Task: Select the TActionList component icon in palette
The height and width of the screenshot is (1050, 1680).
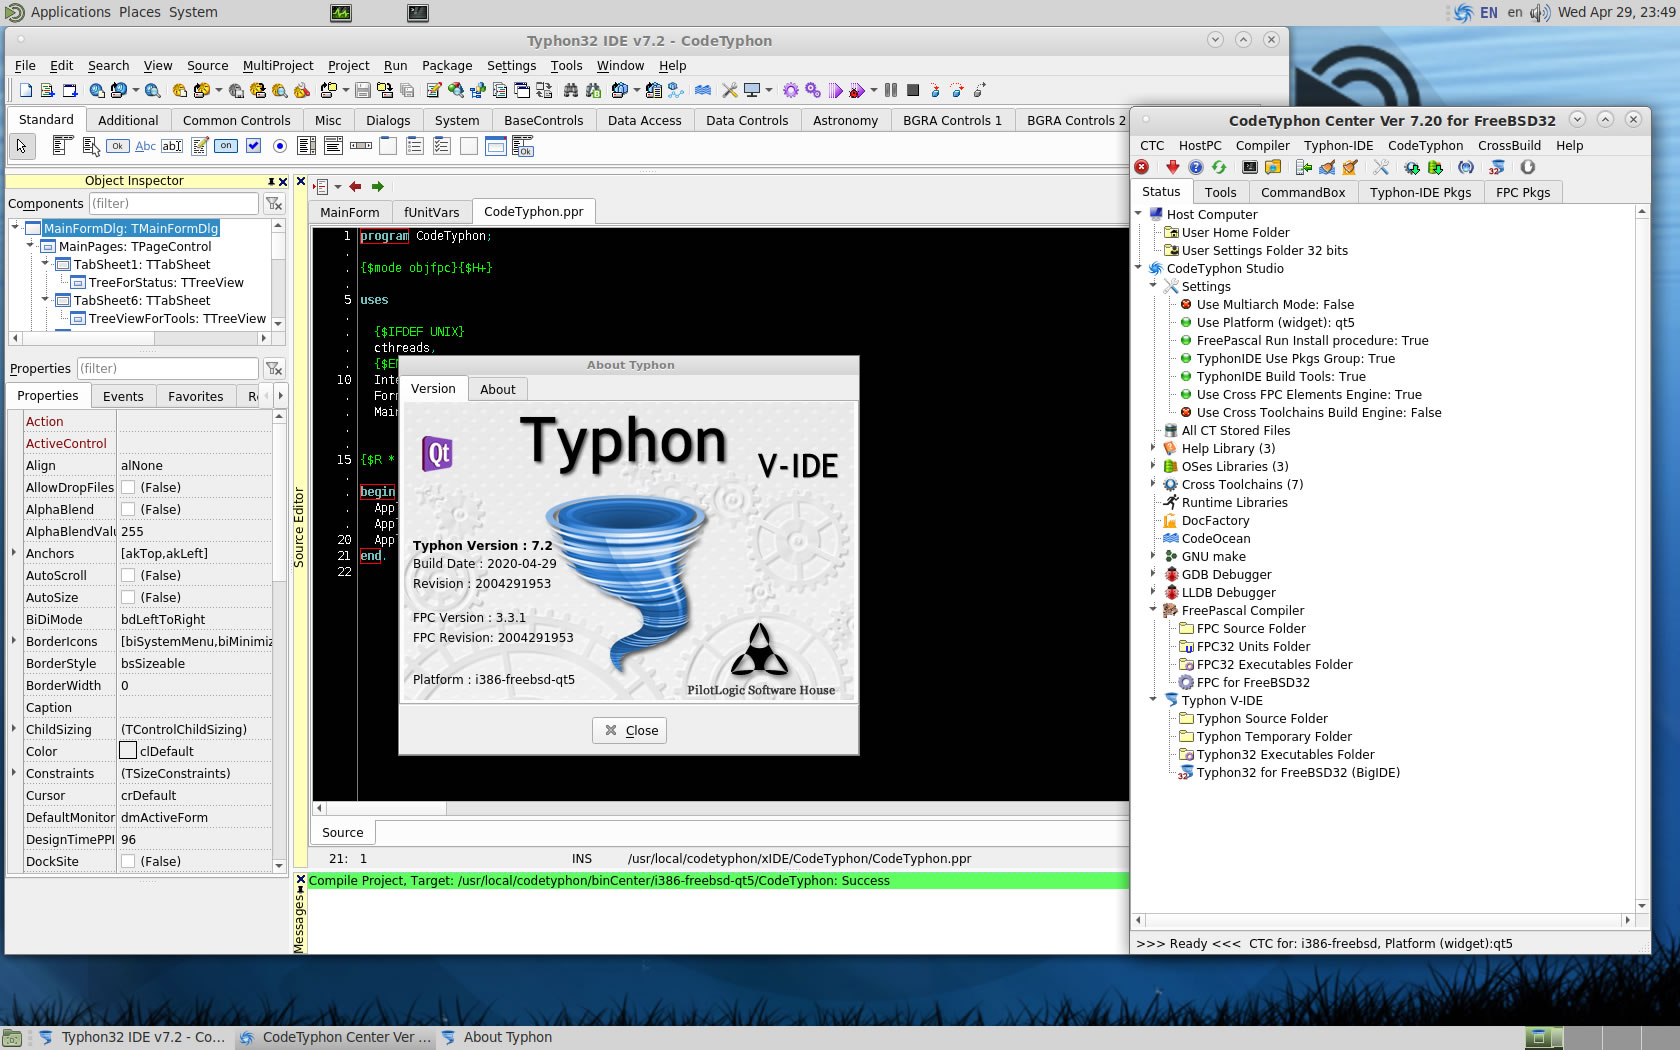Action: coord(523,147)
